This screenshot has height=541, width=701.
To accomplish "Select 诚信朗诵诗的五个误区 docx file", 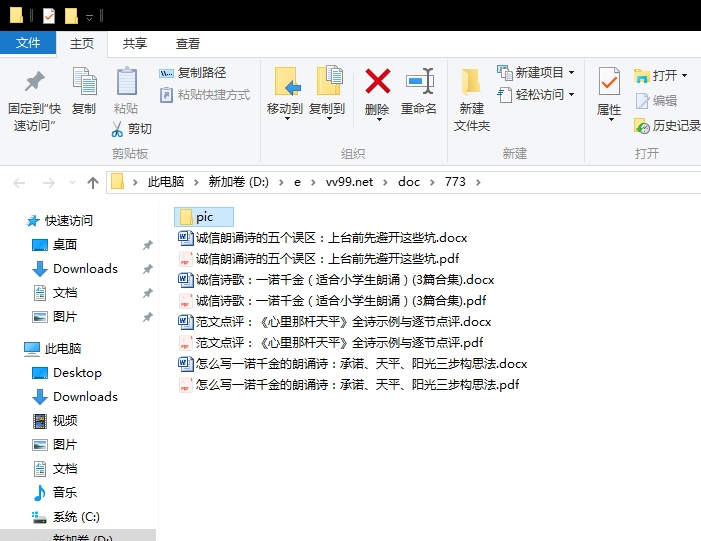I will click(x=323, y=237).
